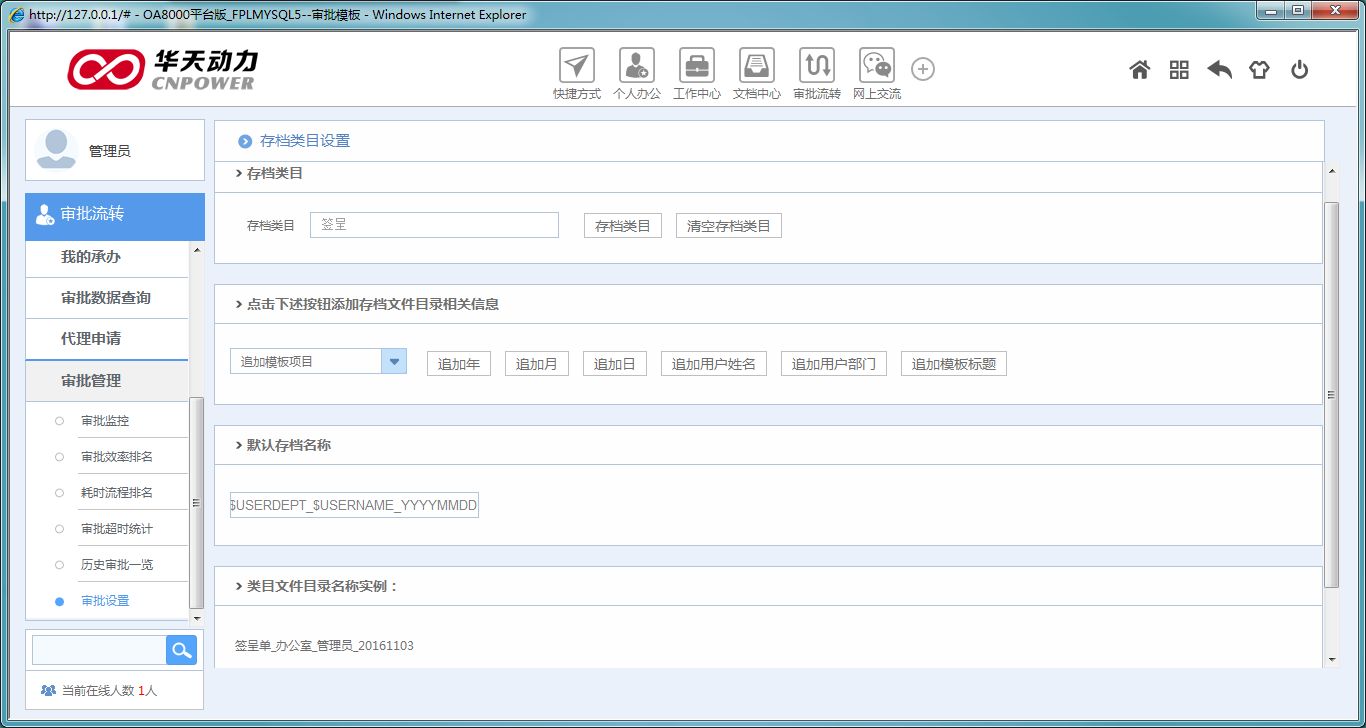Click the 清空存档类目 button
1366x728 pixels.
[728, 226]
